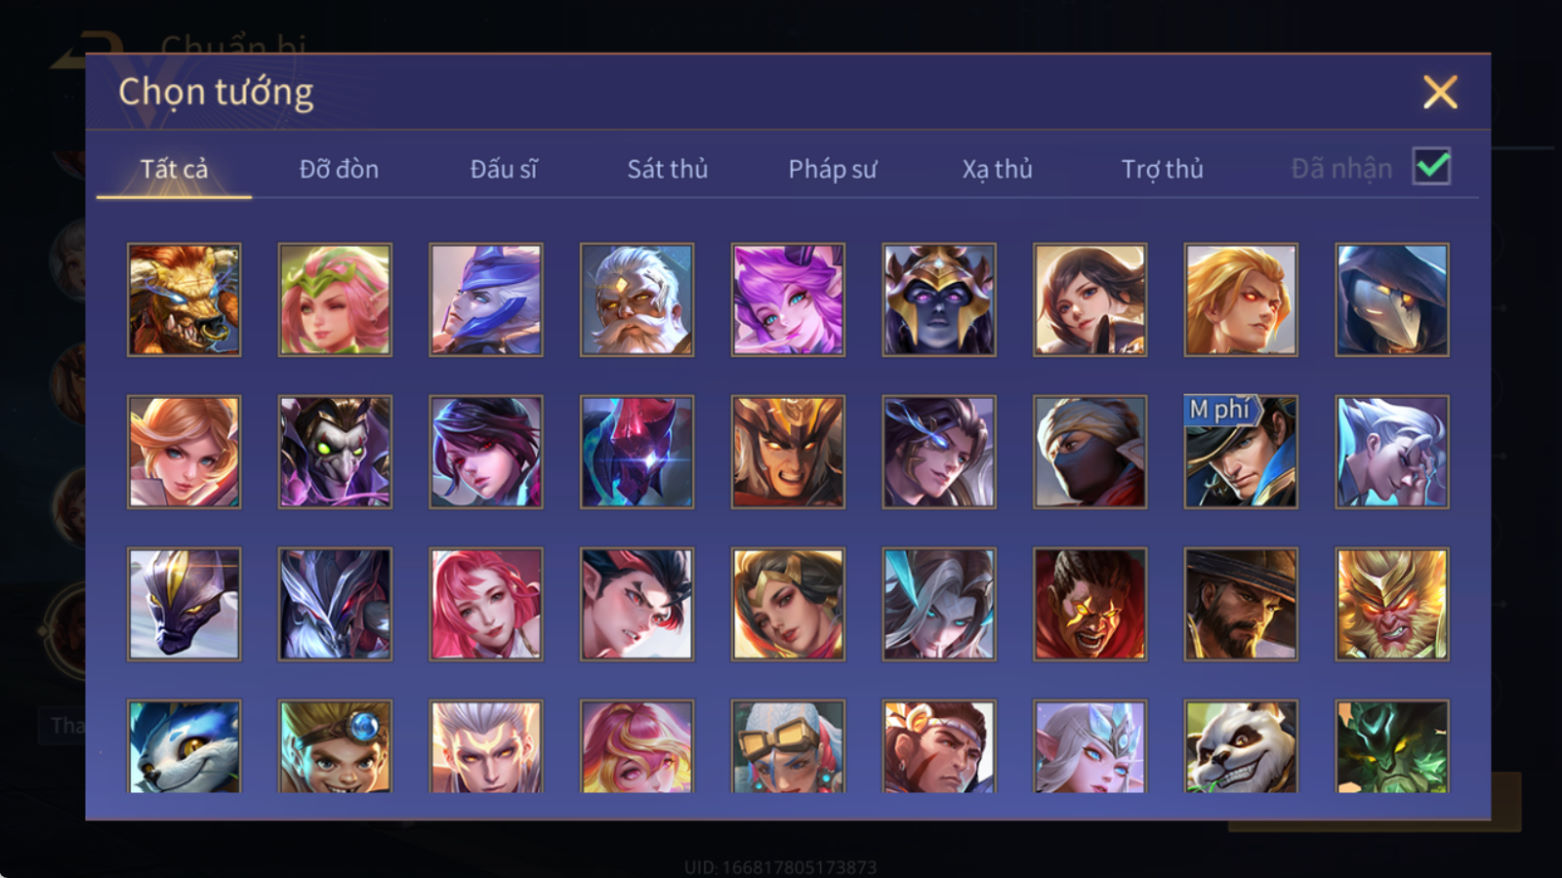Filter heroes by Xạ thủ tab

click(x=997, y=169)
